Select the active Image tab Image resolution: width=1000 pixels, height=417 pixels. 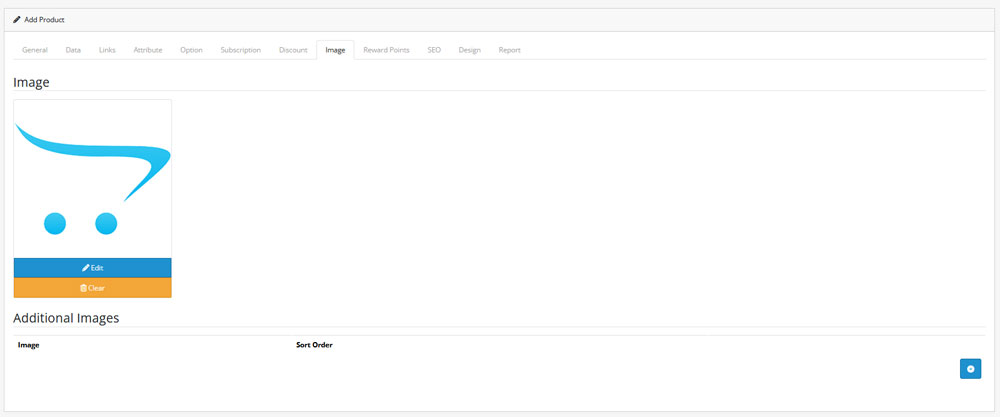click(335, 50)
